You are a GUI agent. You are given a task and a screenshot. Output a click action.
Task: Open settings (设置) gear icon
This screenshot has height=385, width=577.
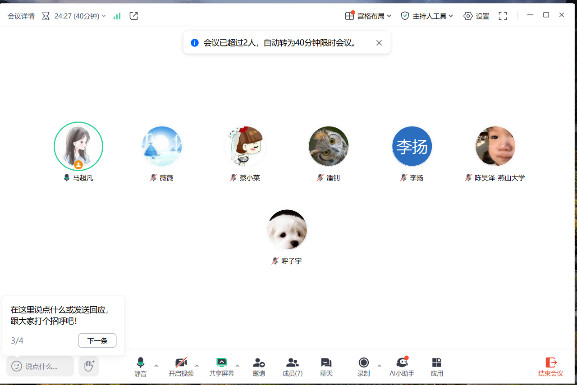click(x=476, y=16)
